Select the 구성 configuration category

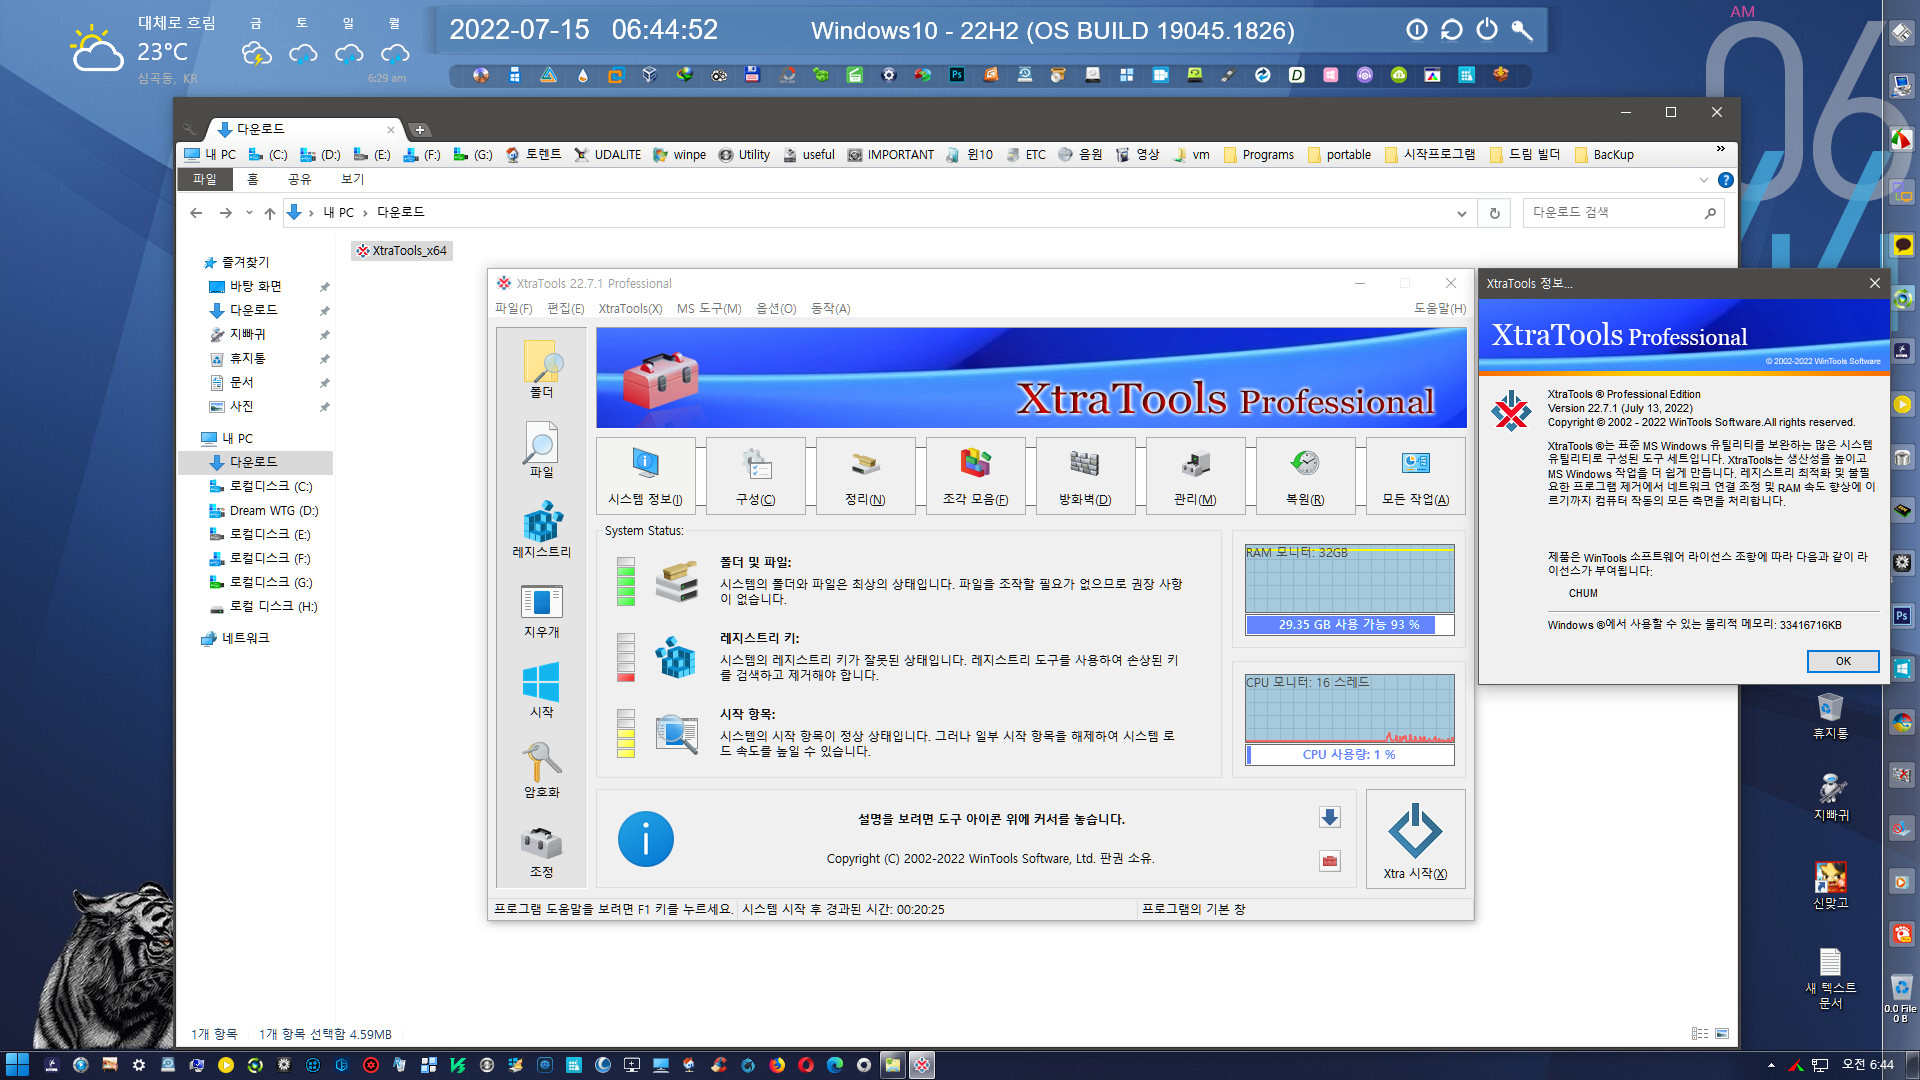756,476
